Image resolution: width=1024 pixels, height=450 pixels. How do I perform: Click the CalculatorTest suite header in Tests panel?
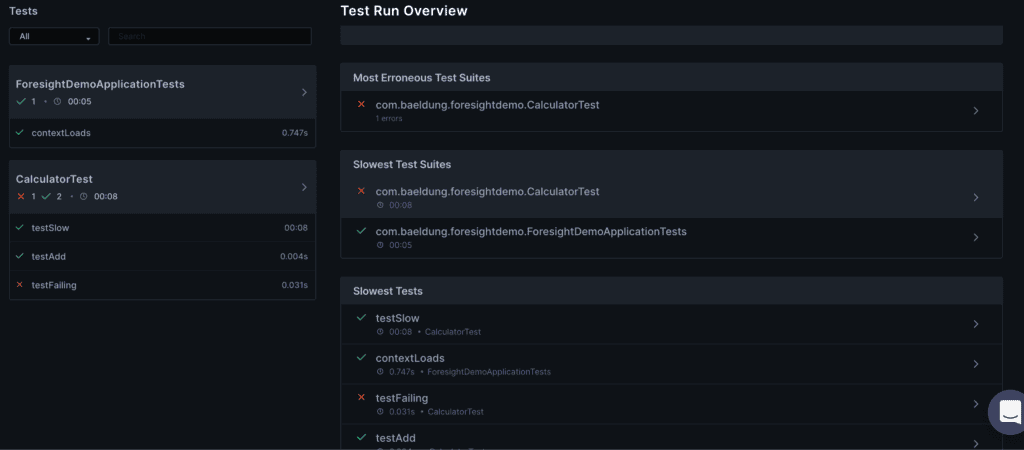pyautogui.click(x=54, y=179)
